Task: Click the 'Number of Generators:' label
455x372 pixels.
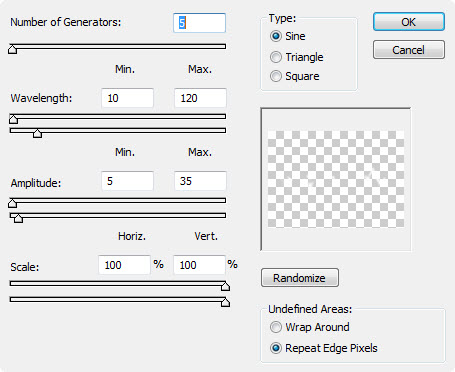Action: 66,22
